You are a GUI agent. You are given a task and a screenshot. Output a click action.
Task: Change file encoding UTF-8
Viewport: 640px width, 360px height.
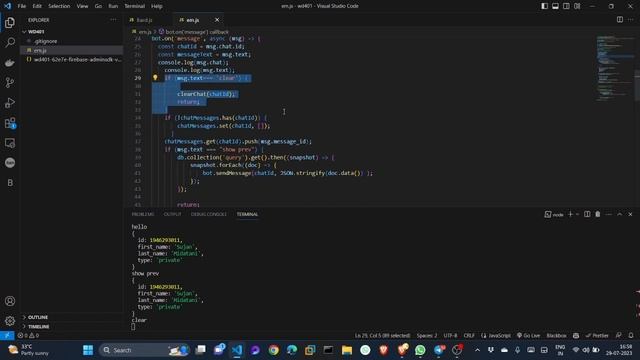coord(450,336)
